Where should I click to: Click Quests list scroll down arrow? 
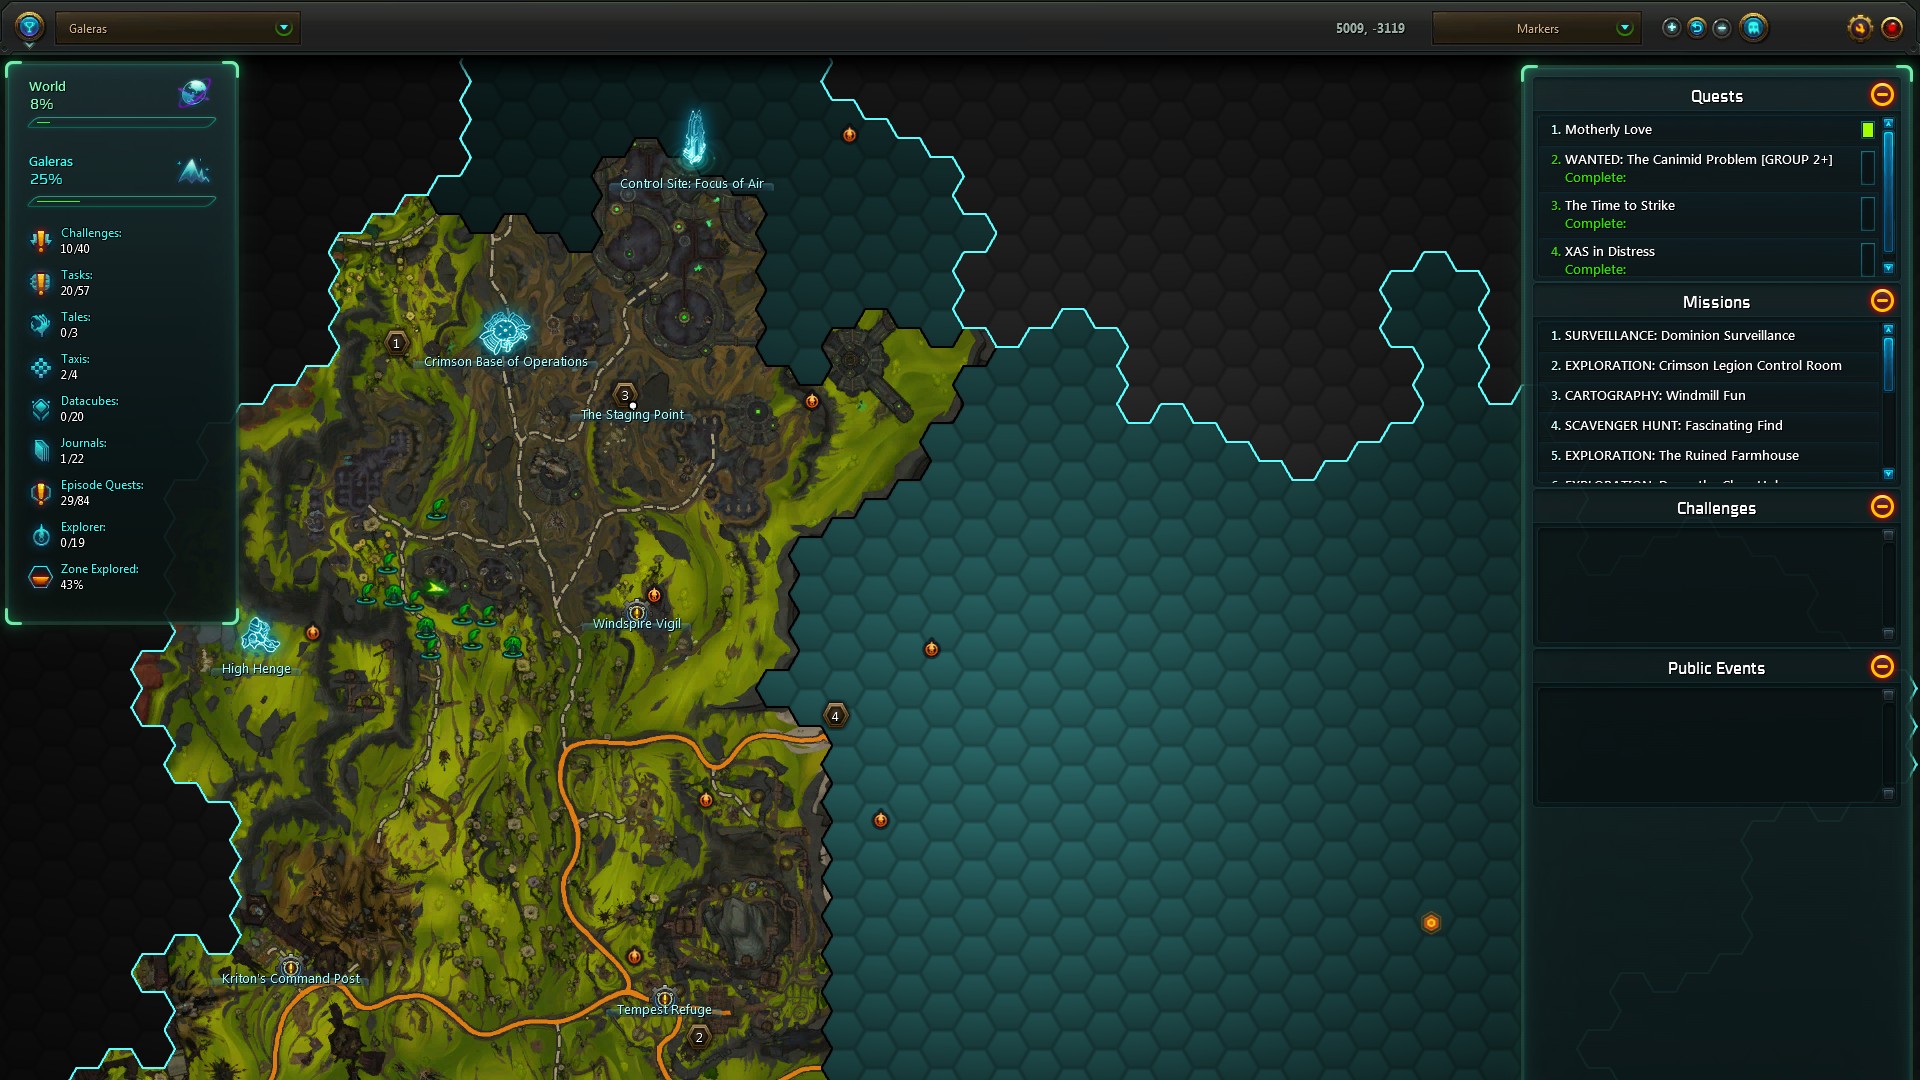tap(1888, 268)
